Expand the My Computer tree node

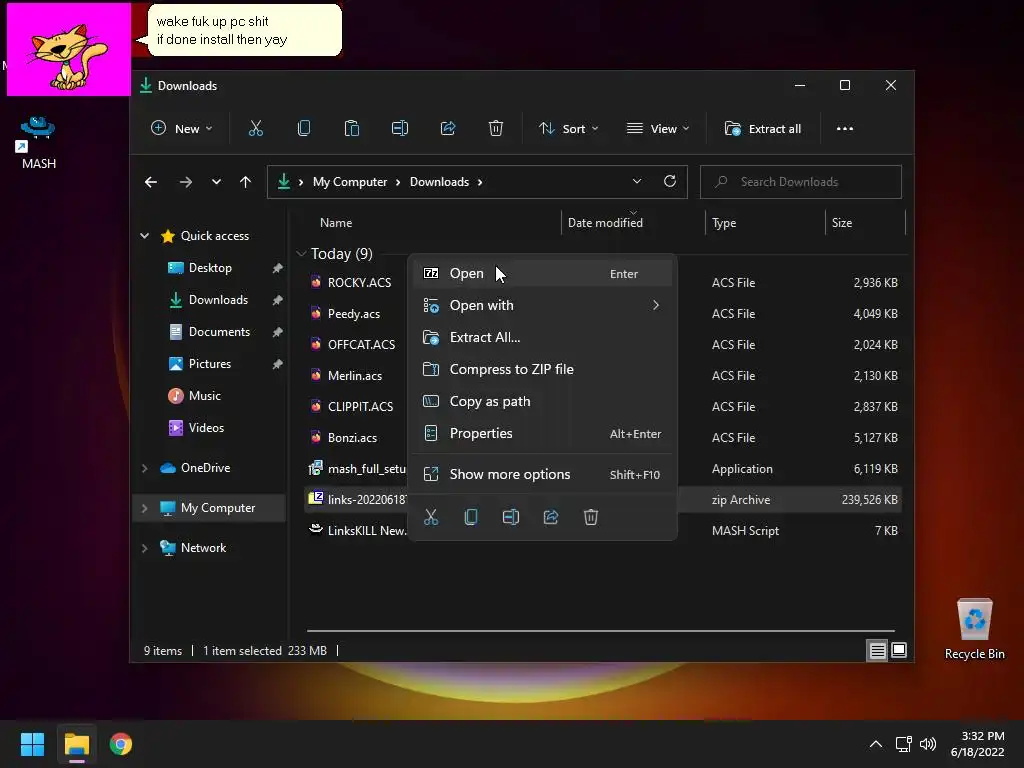[x=144, y=508]
